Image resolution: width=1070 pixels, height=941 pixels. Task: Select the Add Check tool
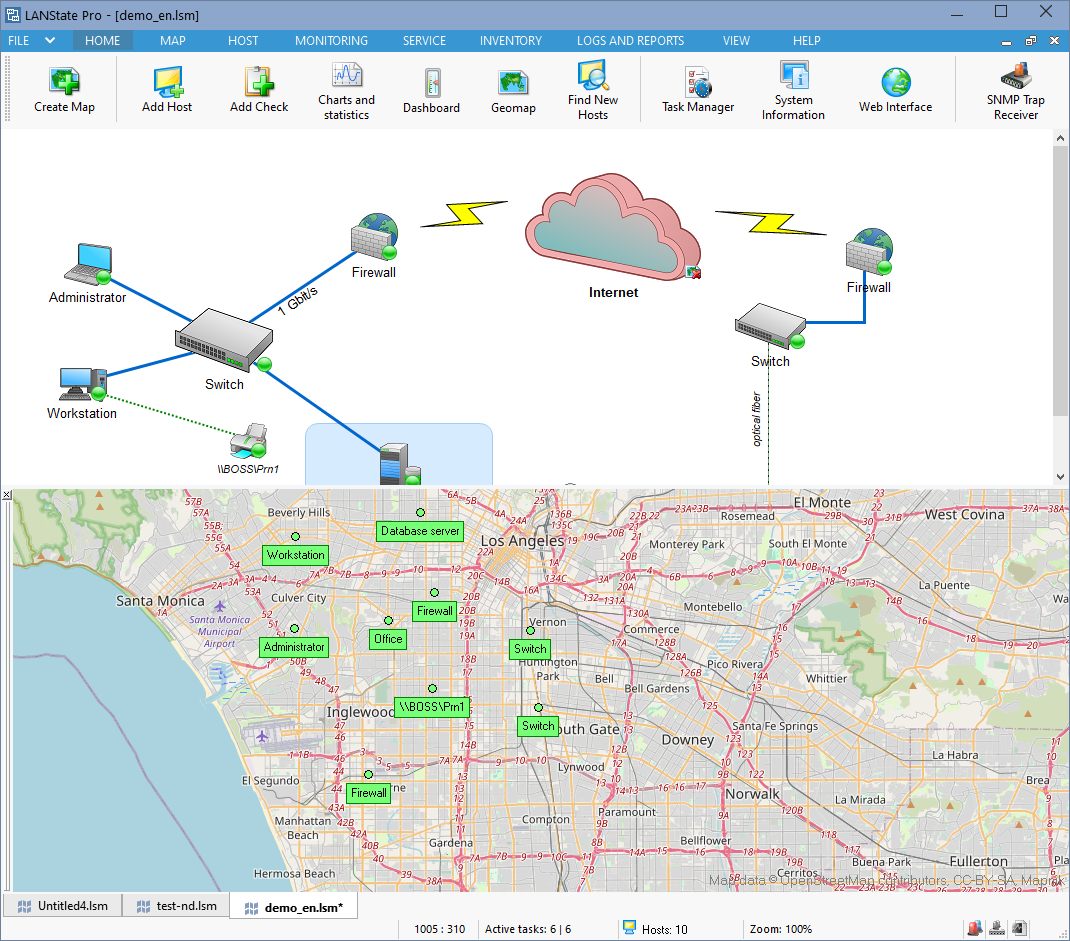click(258, 90)
